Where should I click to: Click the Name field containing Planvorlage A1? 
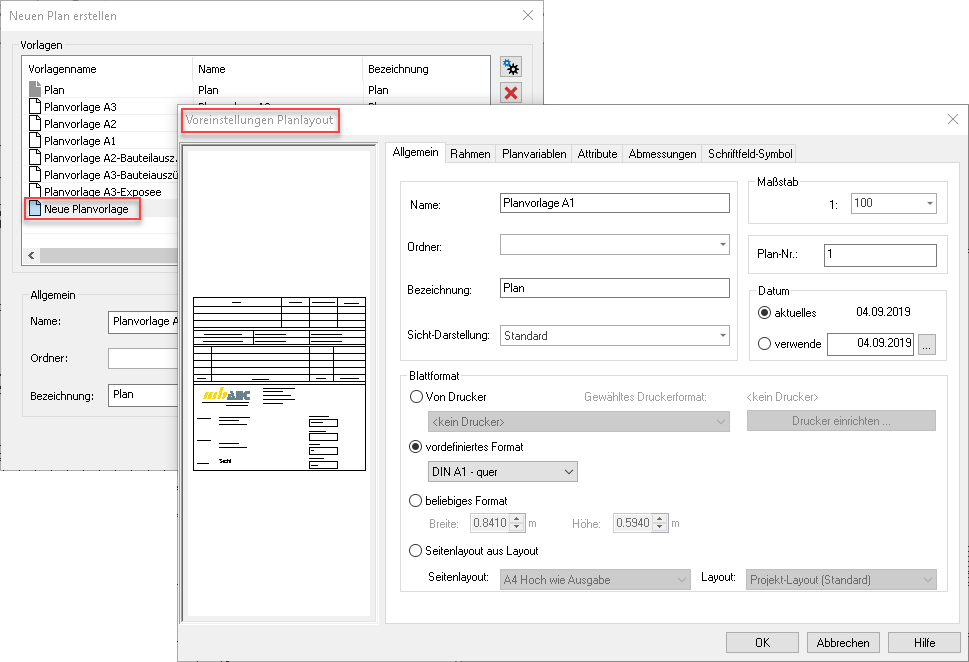pos(614,203)
